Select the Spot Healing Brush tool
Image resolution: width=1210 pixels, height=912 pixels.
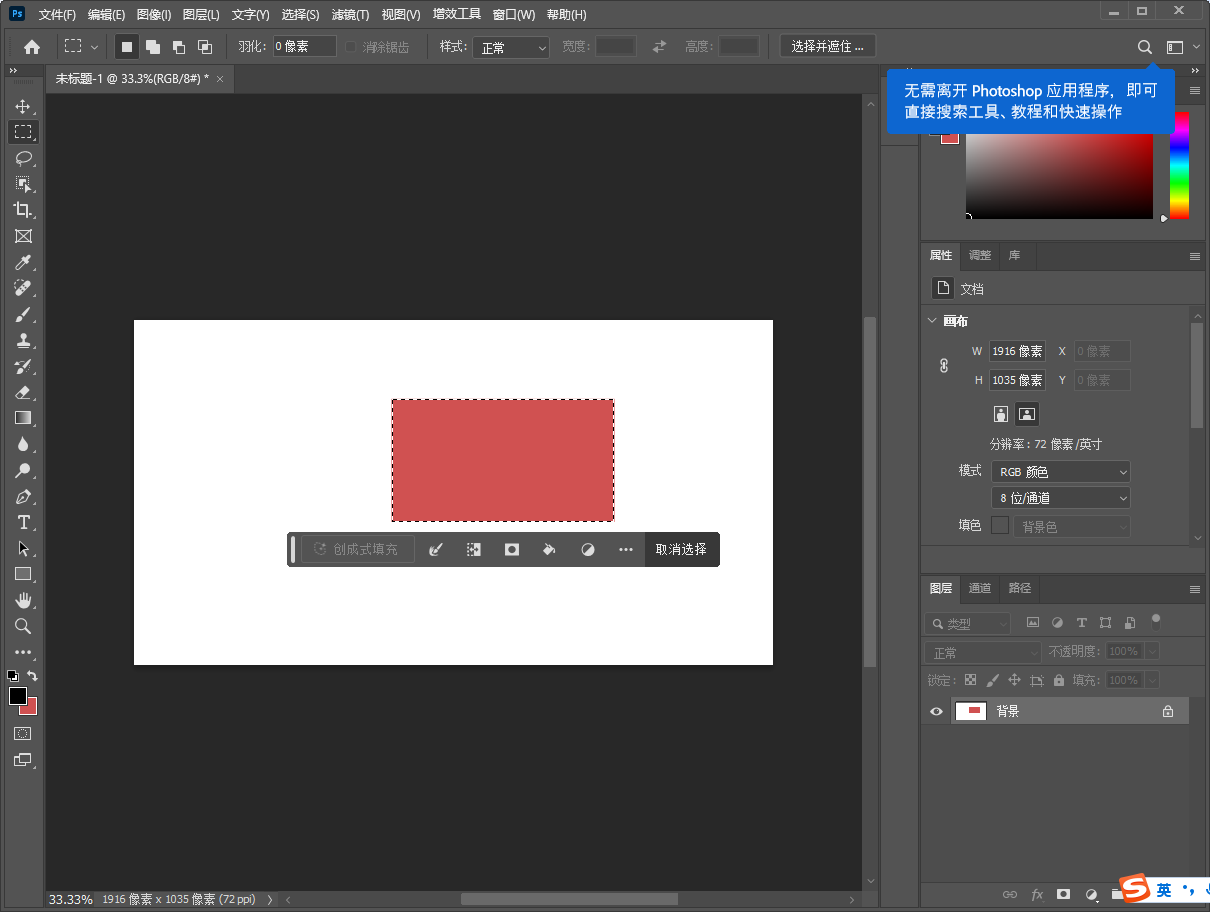point(23,288)
